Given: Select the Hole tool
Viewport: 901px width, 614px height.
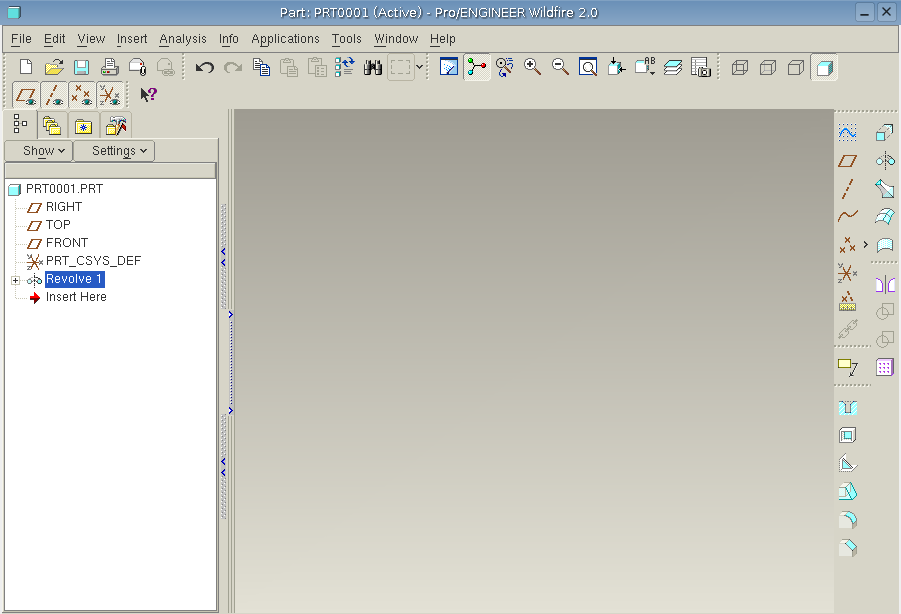Looking at the screenshot, I should [x=848, y=408].
